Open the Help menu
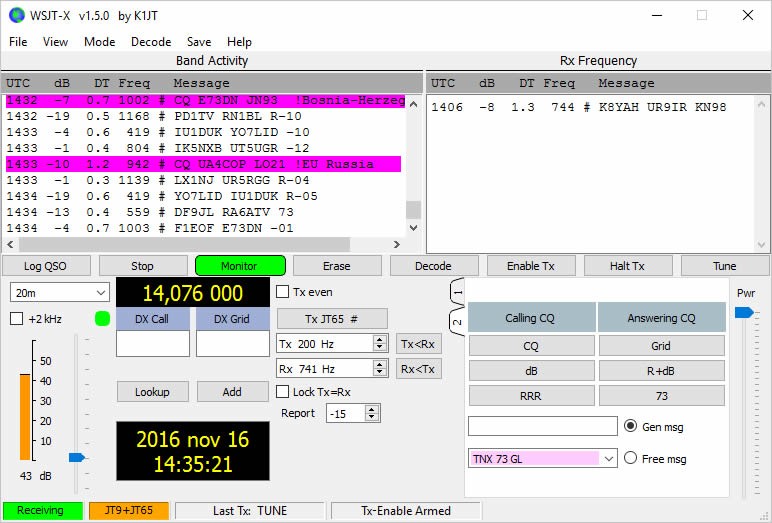Screen dimensions: 772x523 tap(239, 42)
